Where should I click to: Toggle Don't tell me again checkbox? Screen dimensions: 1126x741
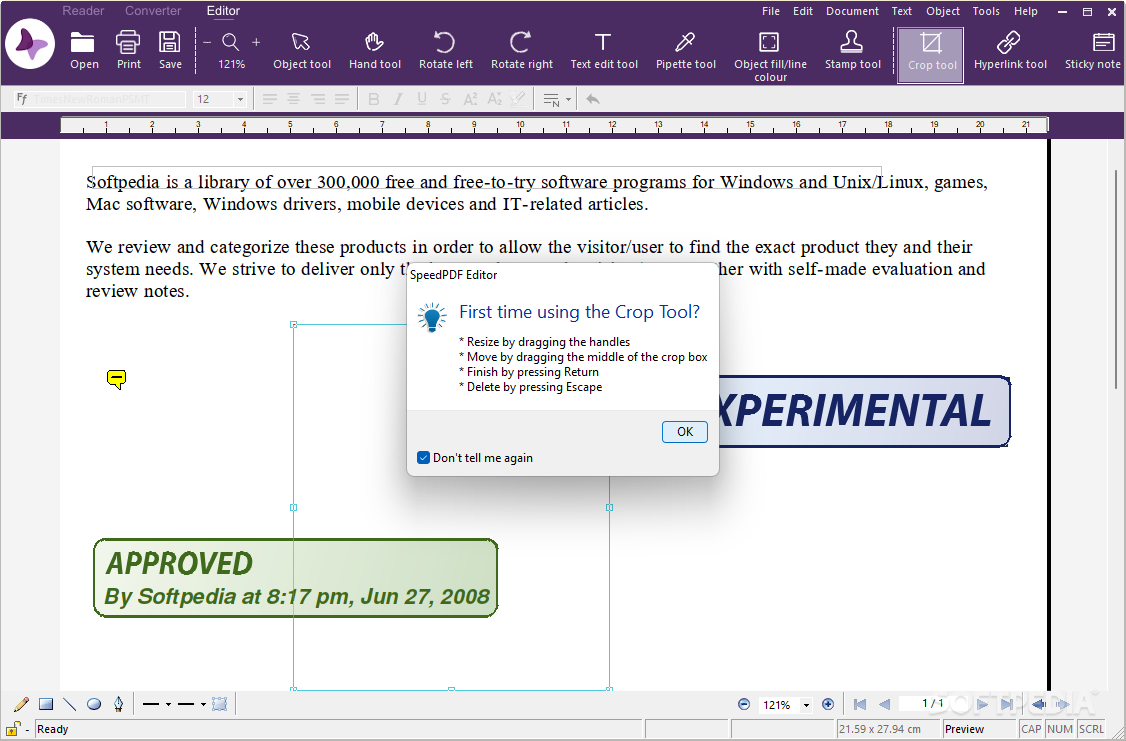[x=424, y=458]
